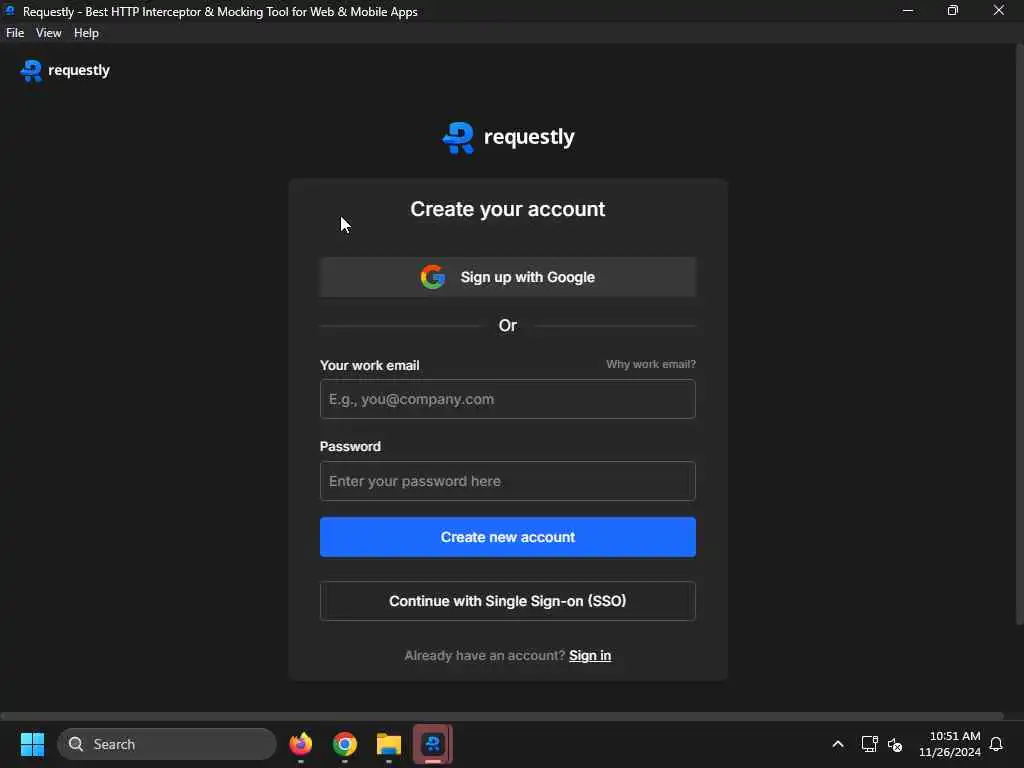1024x768 pixels.
Task: Restore down the Requestly window
Action: pyautogui.click(x=953, y=10)
